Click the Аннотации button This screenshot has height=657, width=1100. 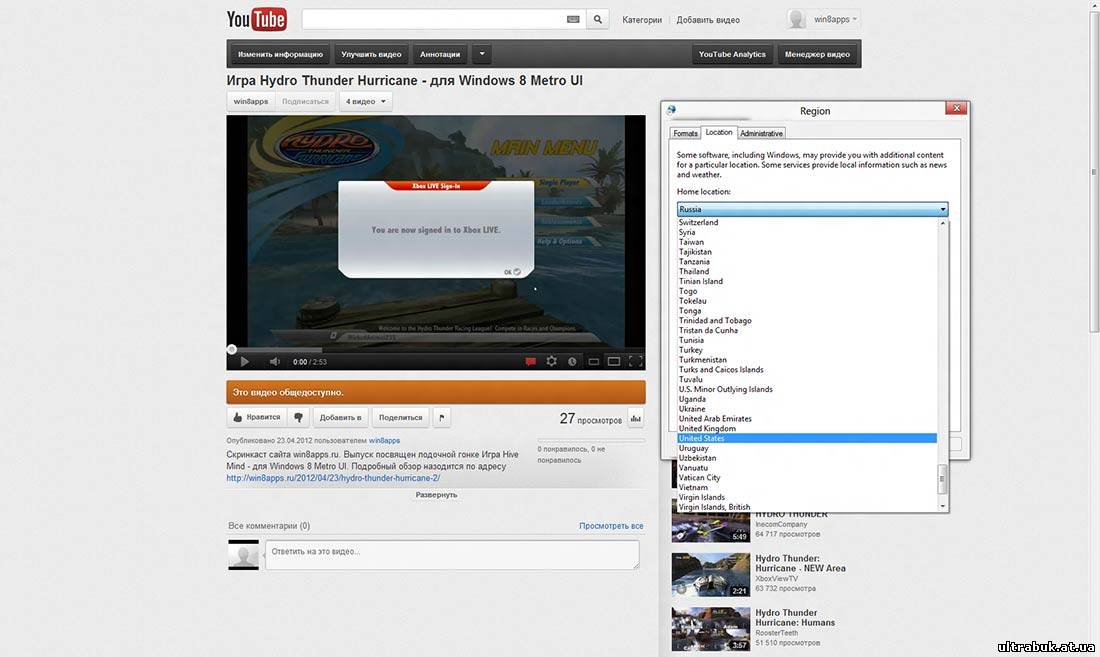tap(440, 54)
